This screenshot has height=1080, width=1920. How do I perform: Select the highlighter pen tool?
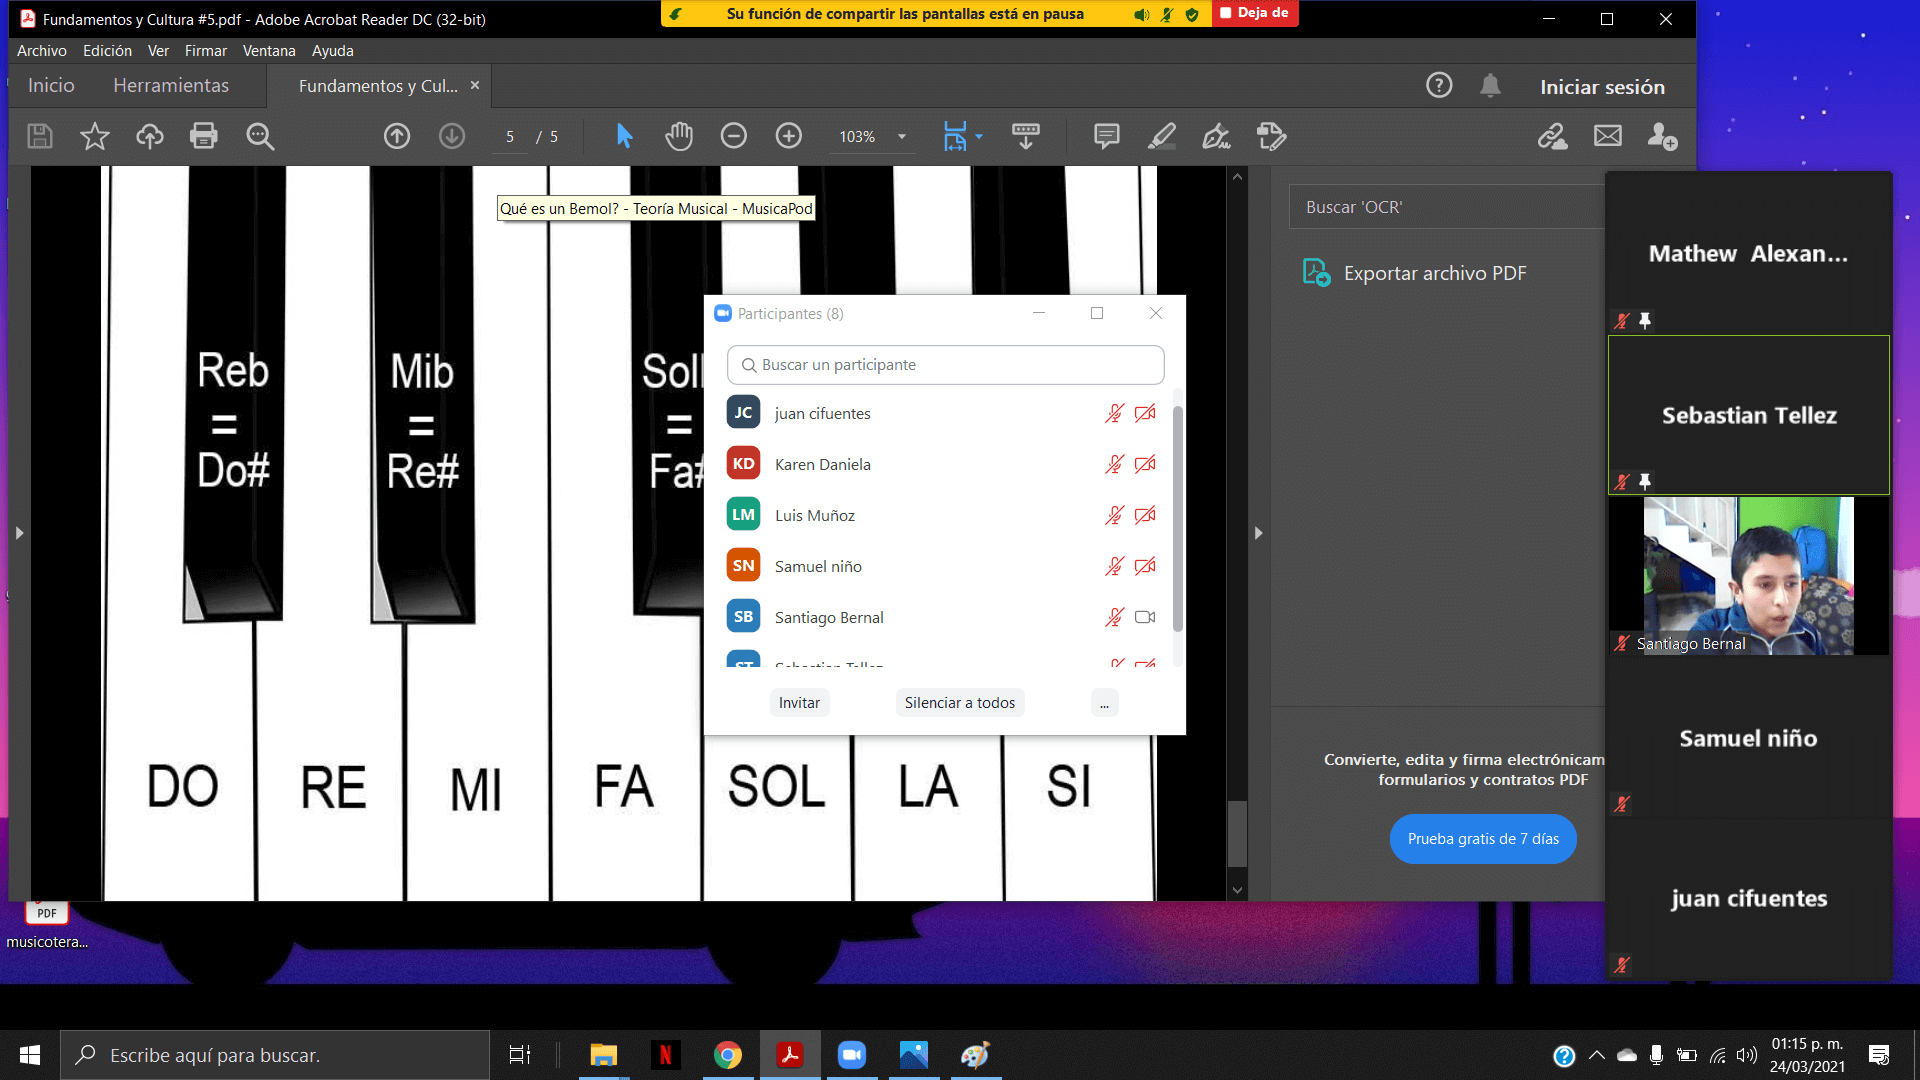pyautogui.click(x=1162, y=136)
